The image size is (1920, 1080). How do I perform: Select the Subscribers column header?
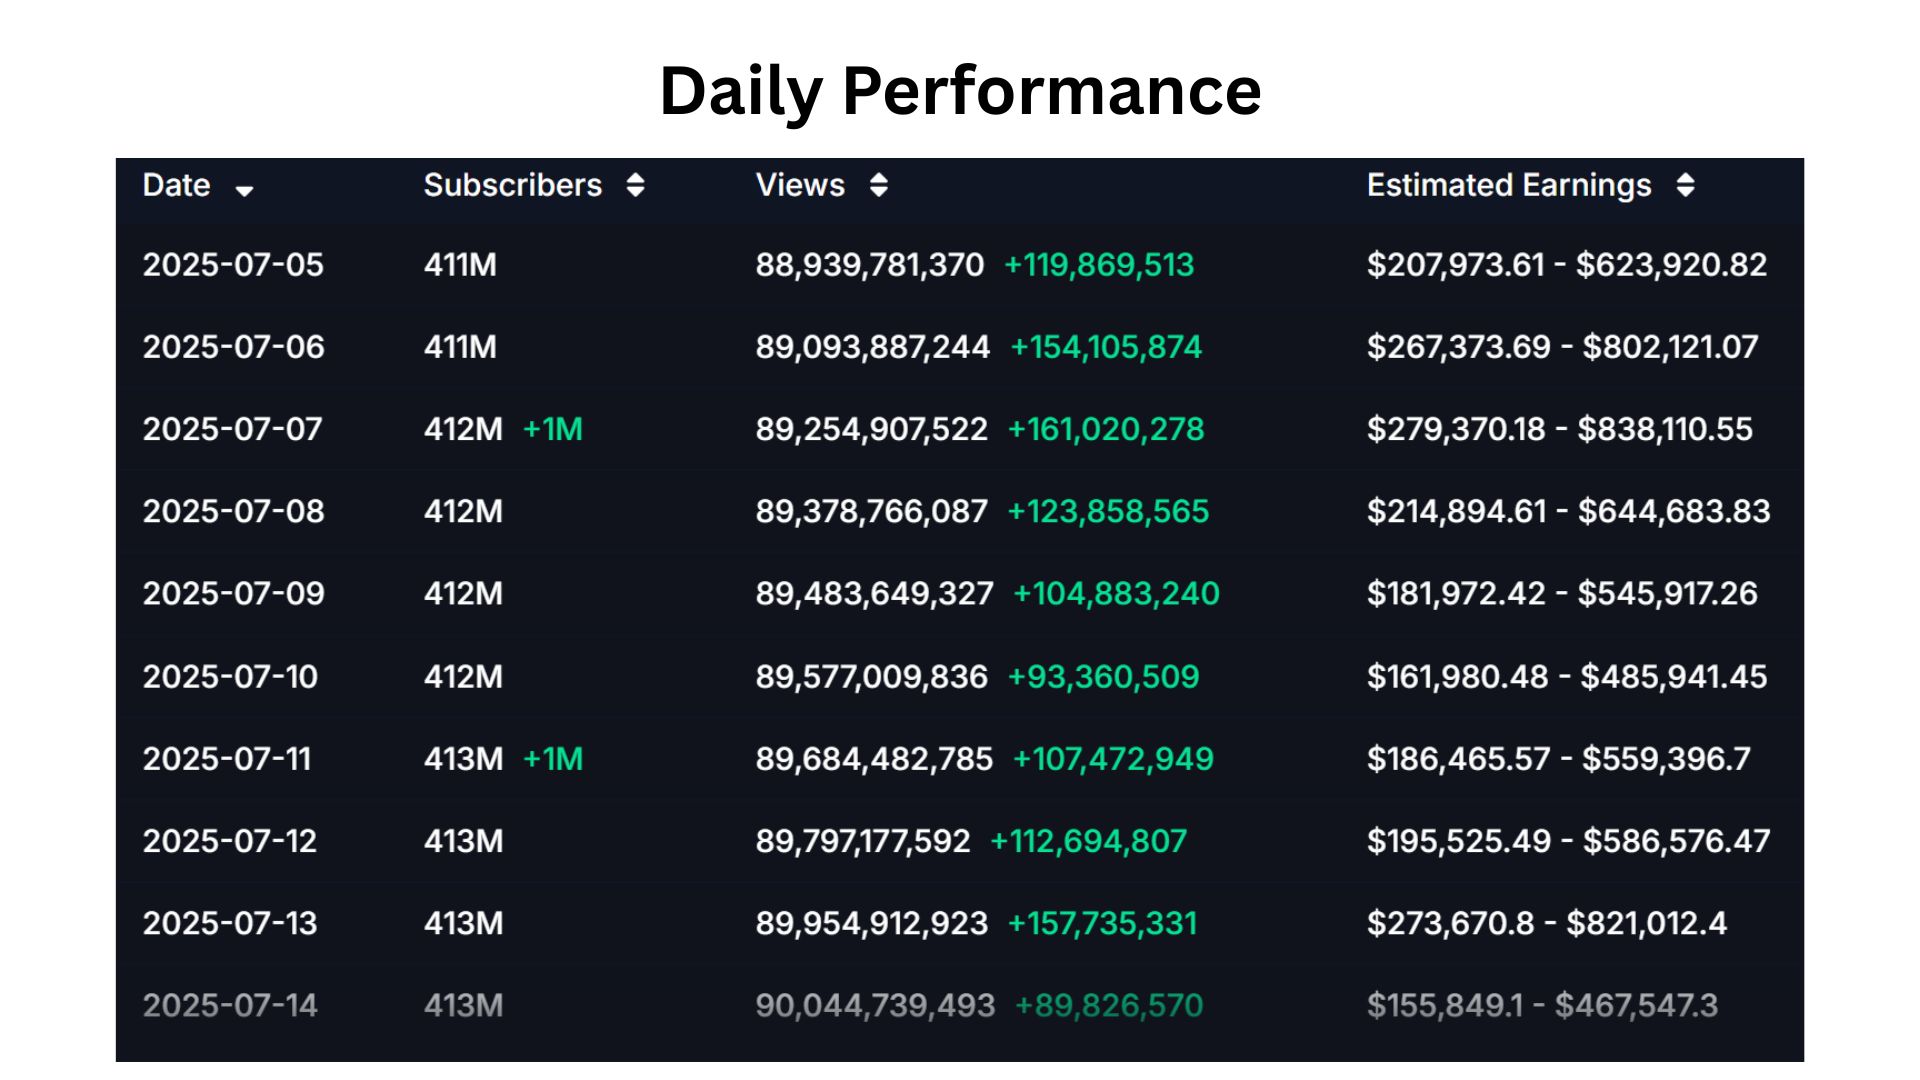pyautogui.click(x=512, y=185)
